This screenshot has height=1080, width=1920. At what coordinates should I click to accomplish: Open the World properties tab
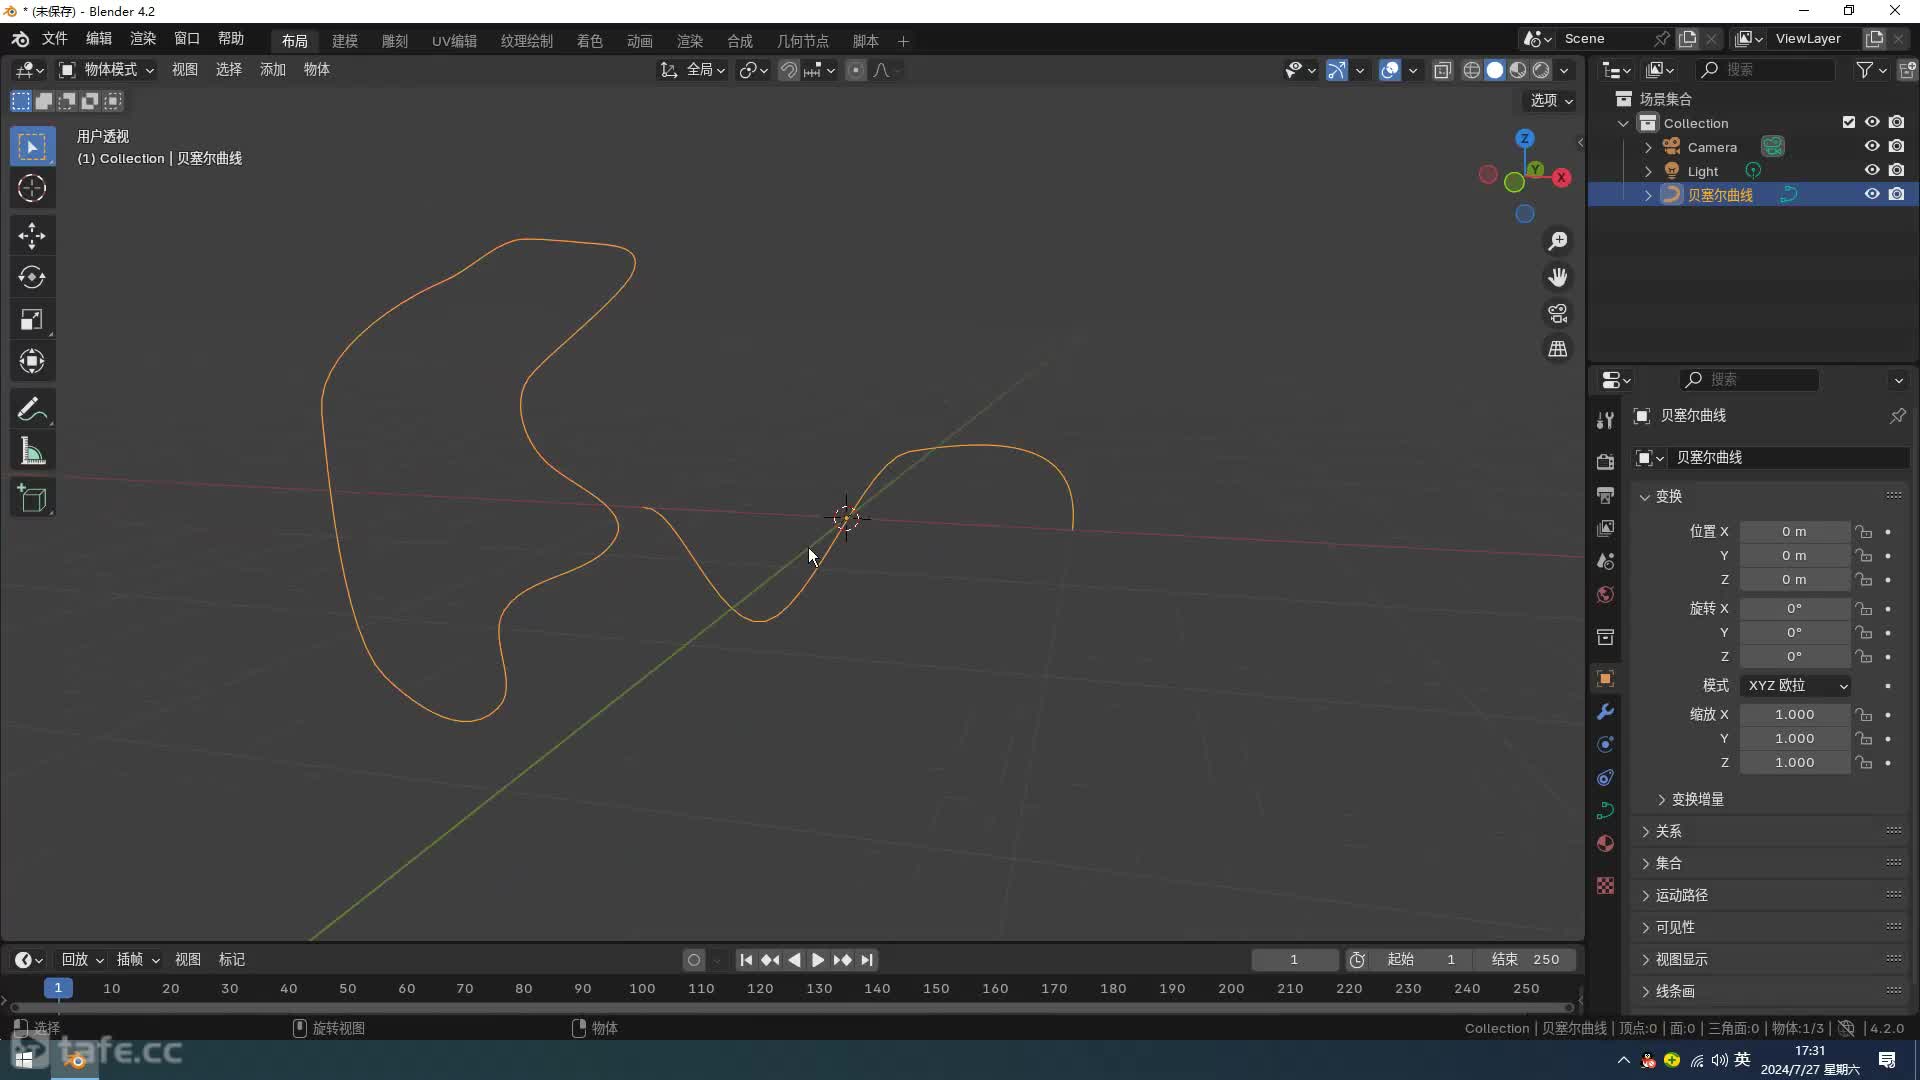coord(1605,594)
